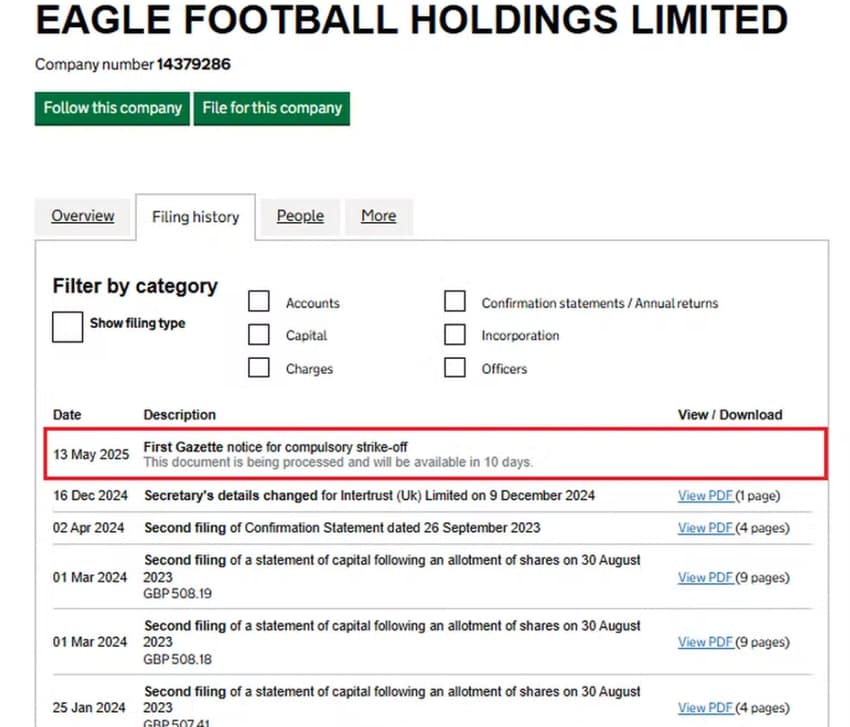
Task: Toggle the Charges filter checkbox
Action: [259, 368]
